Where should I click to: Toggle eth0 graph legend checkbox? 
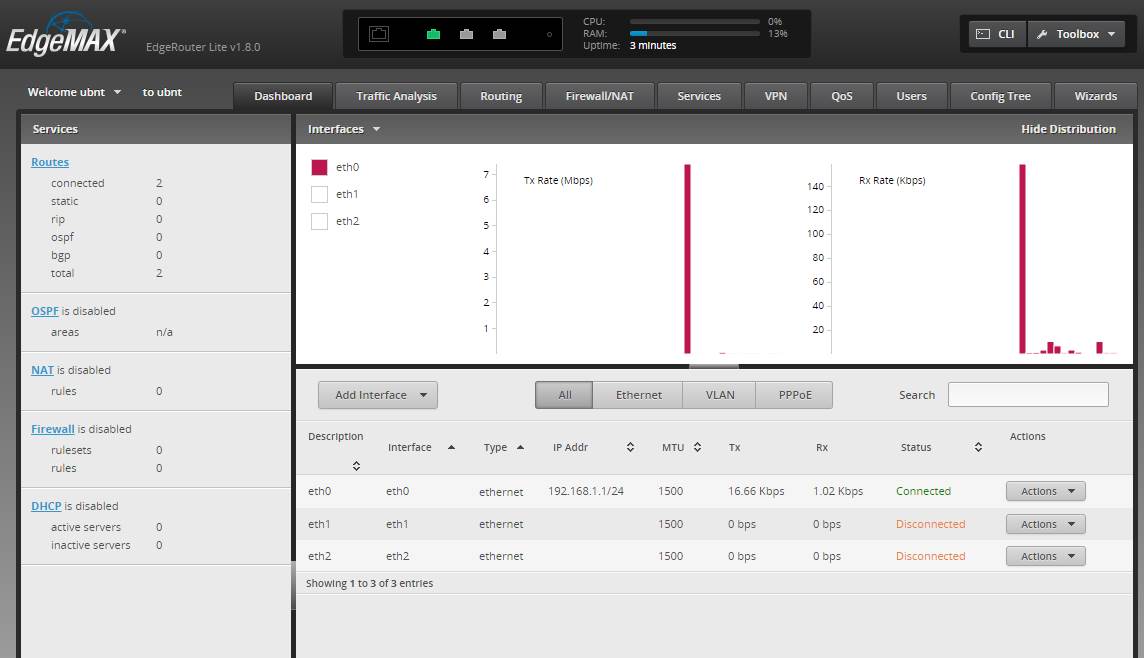click(319, 167)
